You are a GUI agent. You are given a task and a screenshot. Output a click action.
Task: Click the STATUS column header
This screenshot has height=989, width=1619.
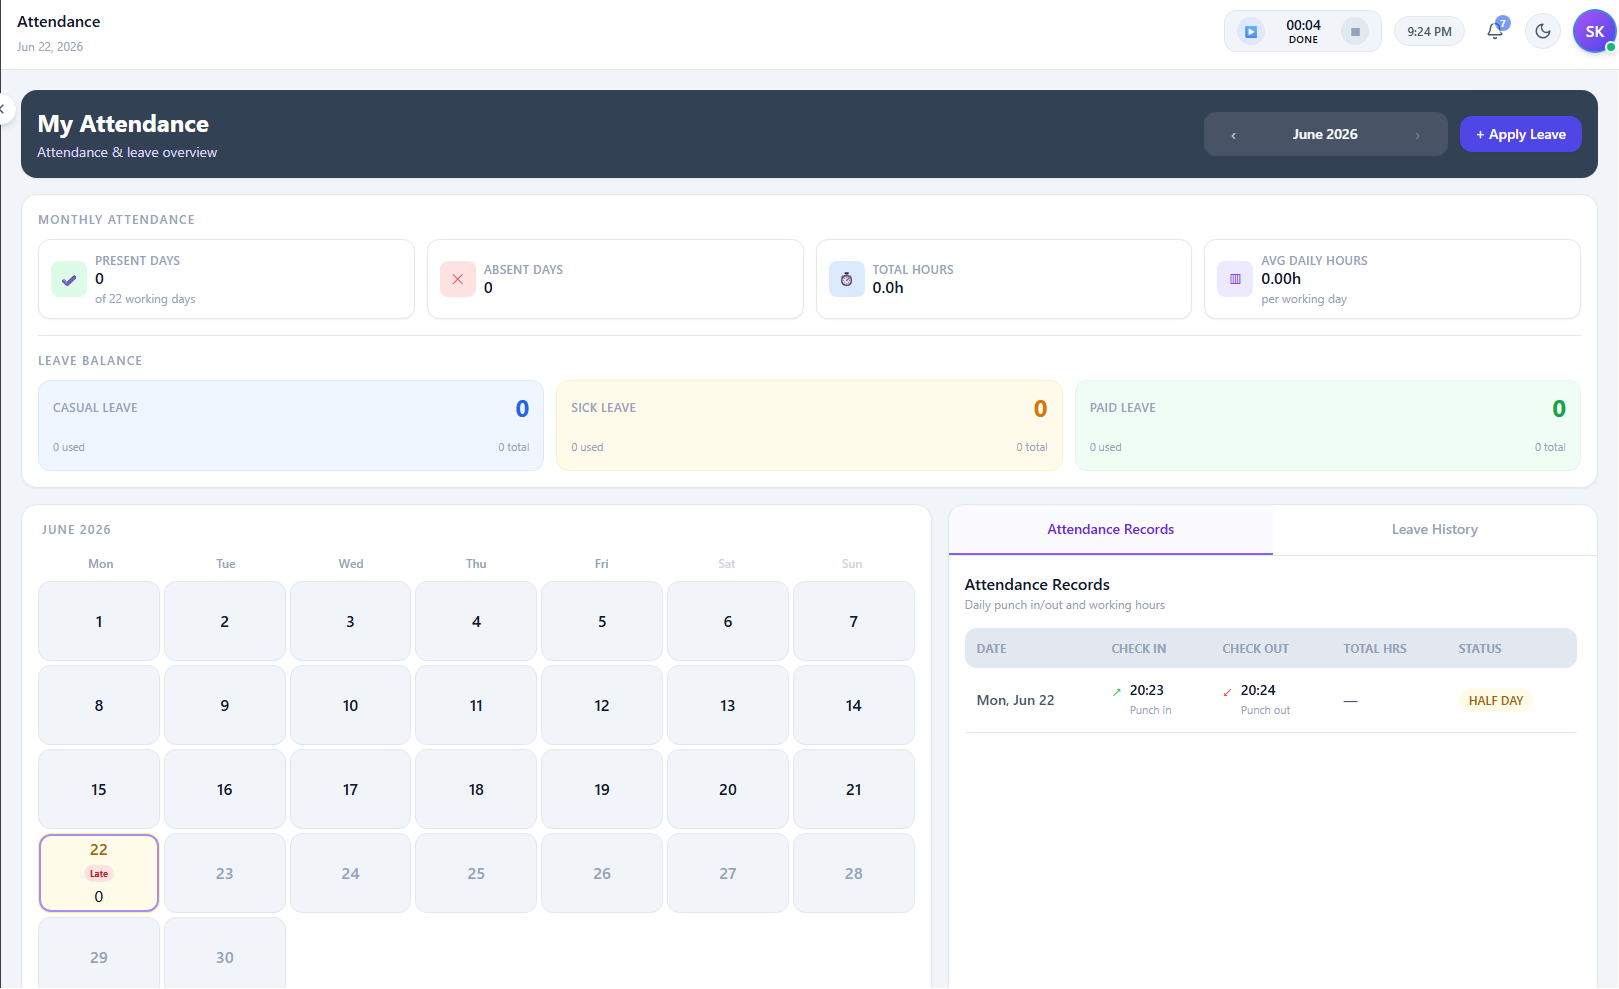coord(1479,649)
